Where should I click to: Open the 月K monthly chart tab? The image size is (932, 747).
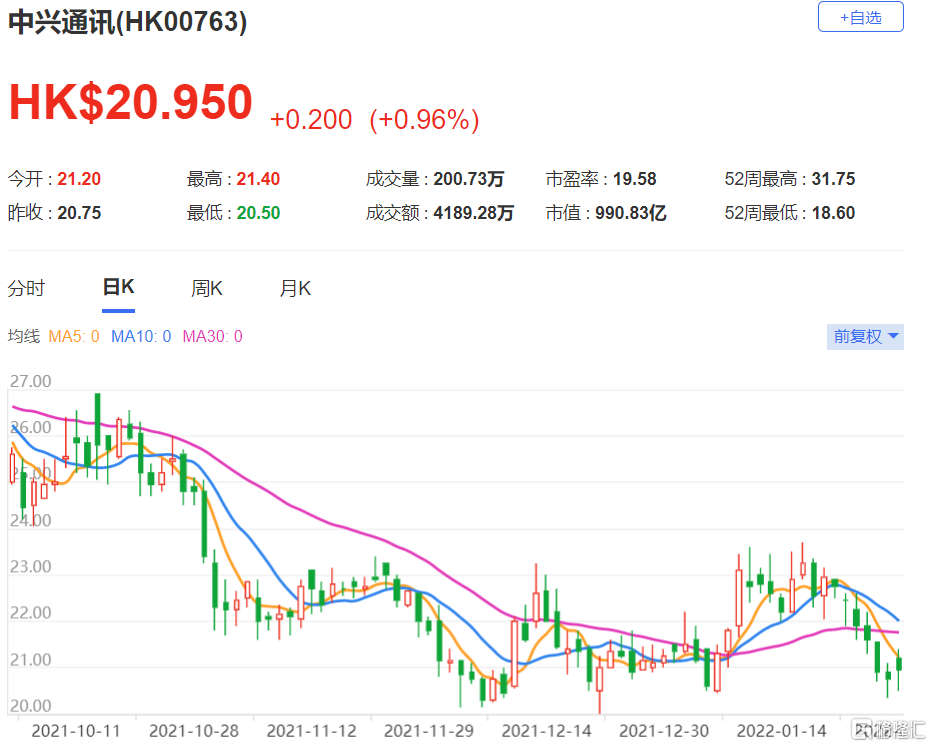295,289
